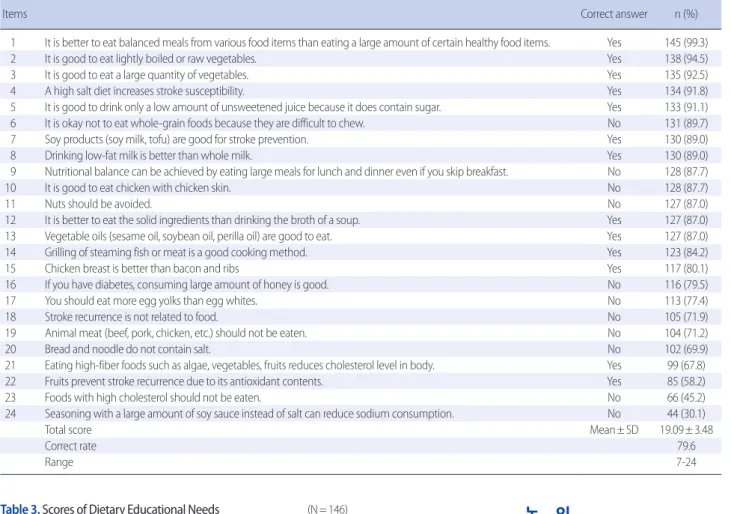Viewport: 731px width, 514px height.
Task: Click 'You should eat more egg yolks than egg whites.'
Action: (x=151, y=301)
